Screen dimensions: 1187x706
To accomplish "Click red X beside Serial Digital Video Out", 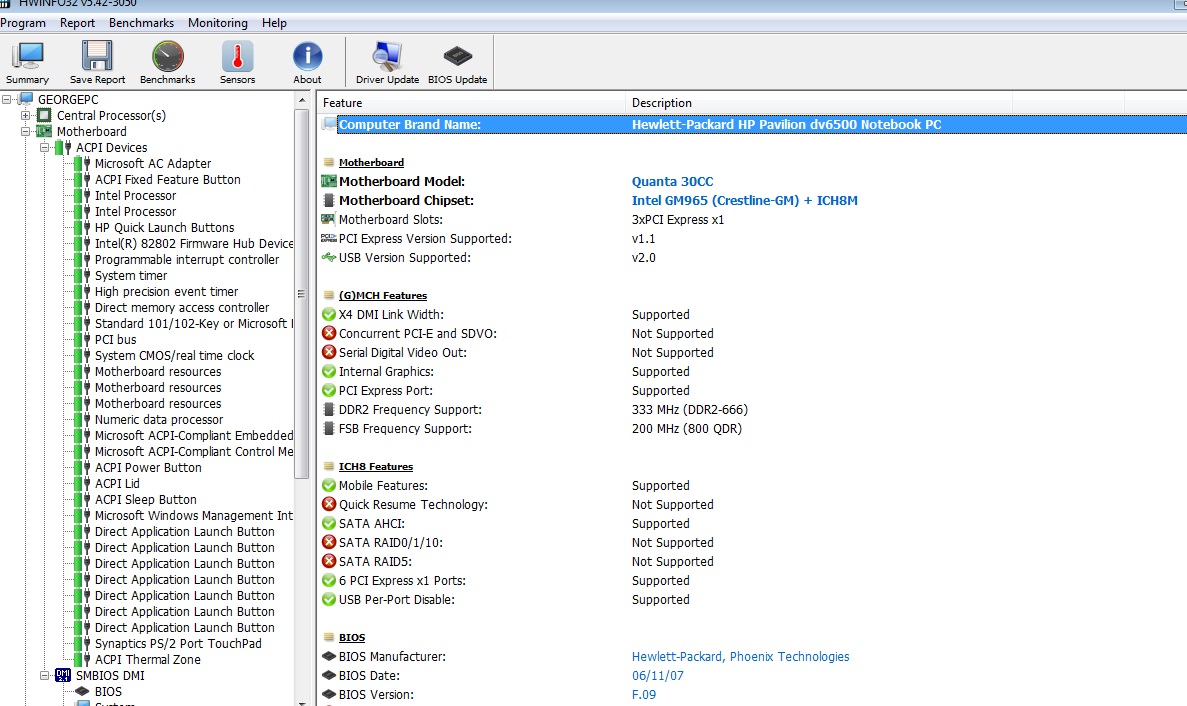I will pos(329,352).
